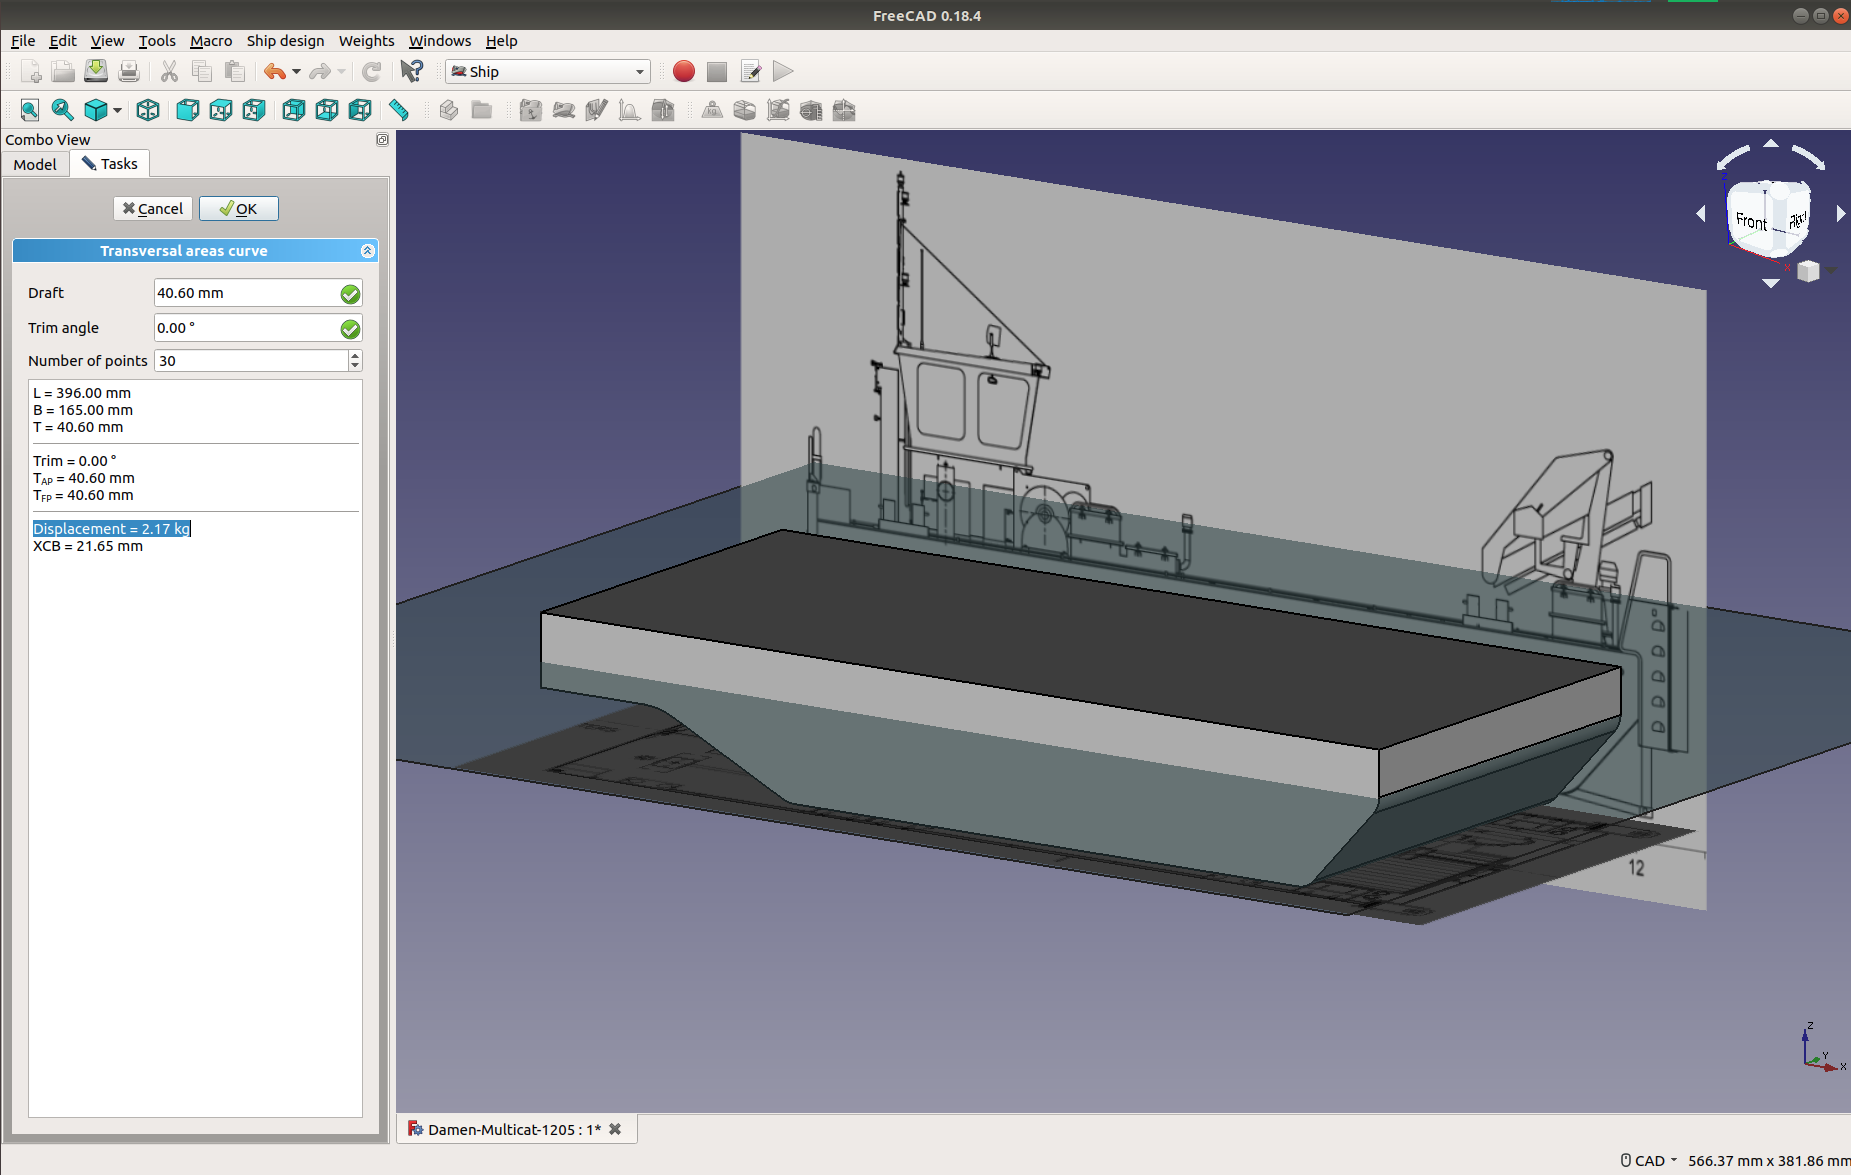Viewport: 1851px width, 1175px height.
Task: Rotate view up with navigation cube arrow
Action: pos(1771,143)
